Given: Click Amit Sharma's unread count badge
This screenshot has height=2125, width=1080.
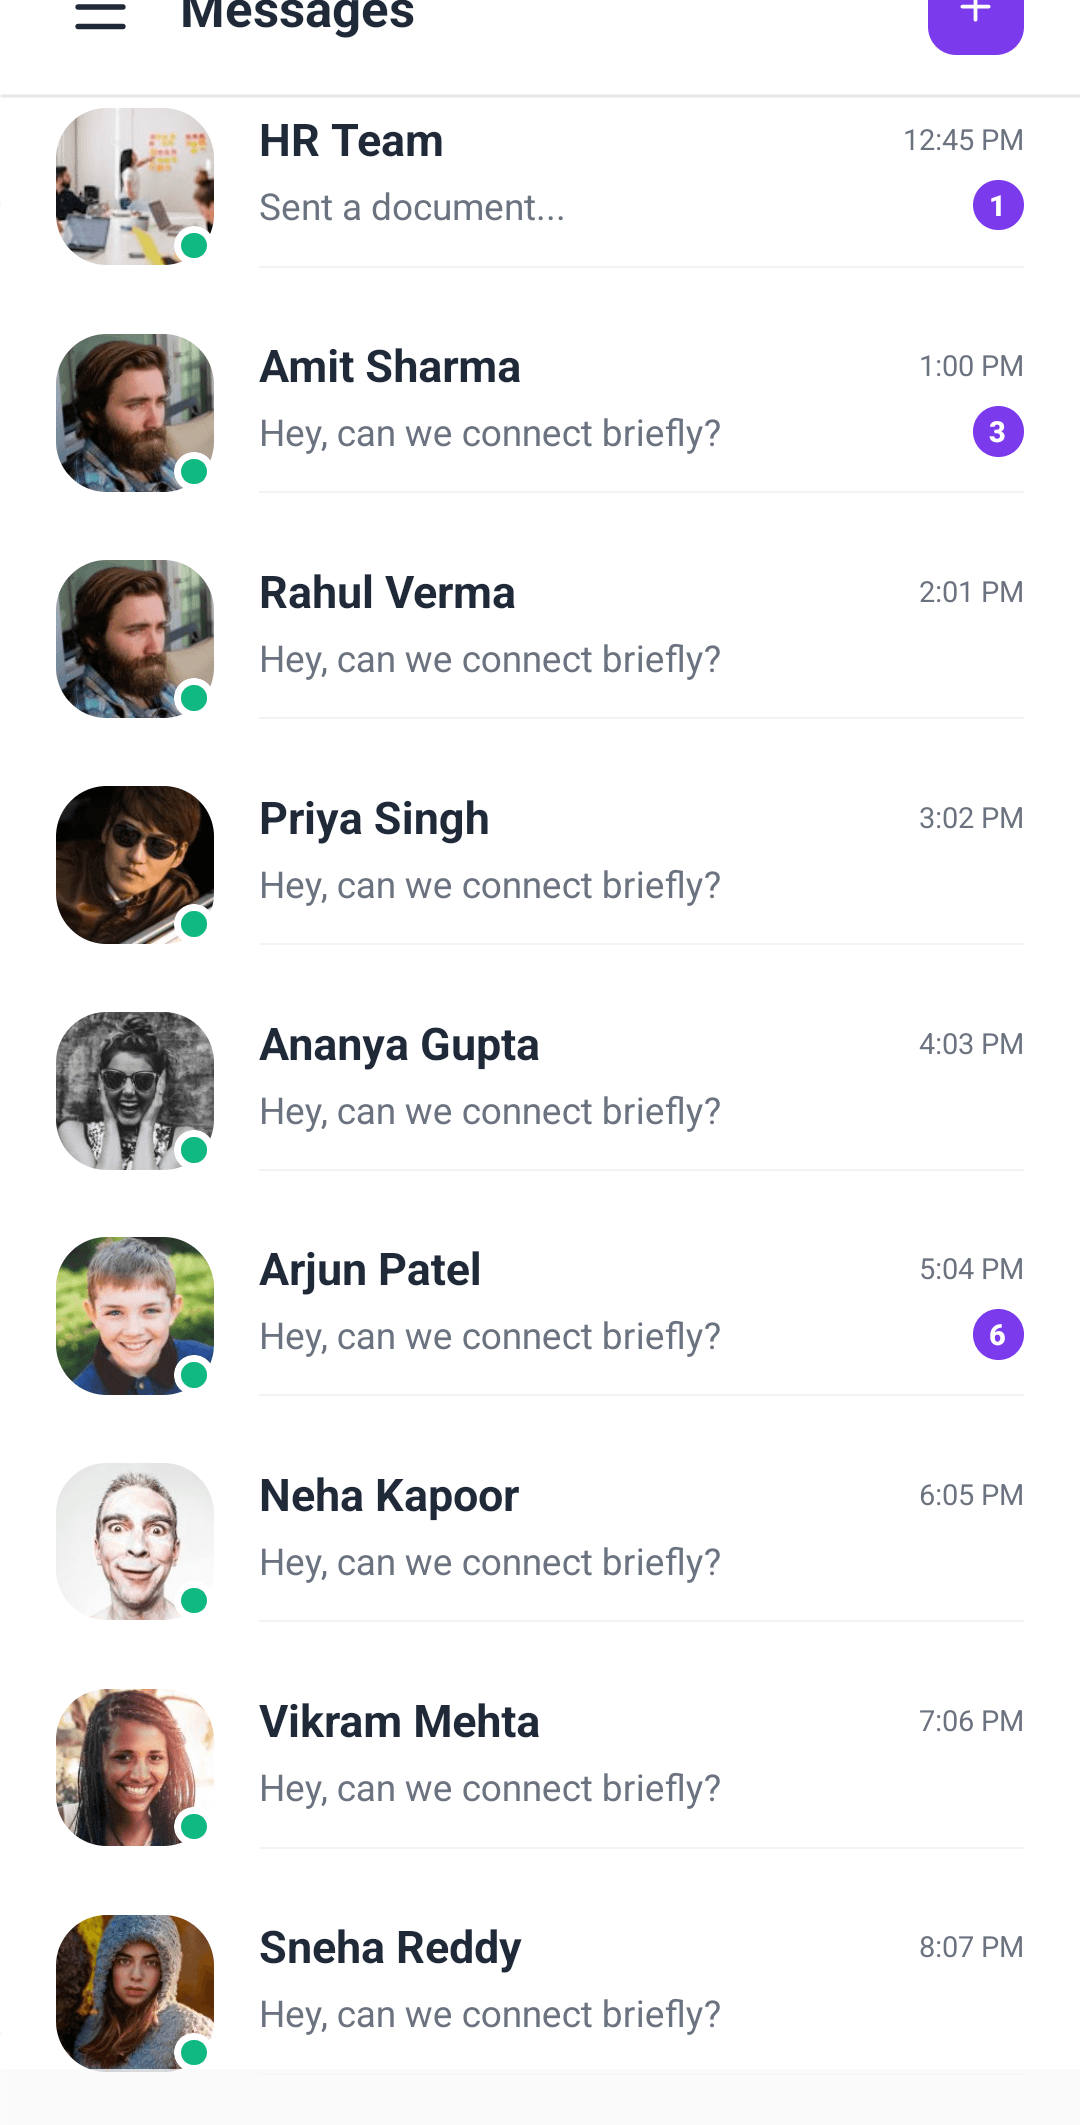Looking at the screenshot, I should pyautogui.click(x=997, y=432).
